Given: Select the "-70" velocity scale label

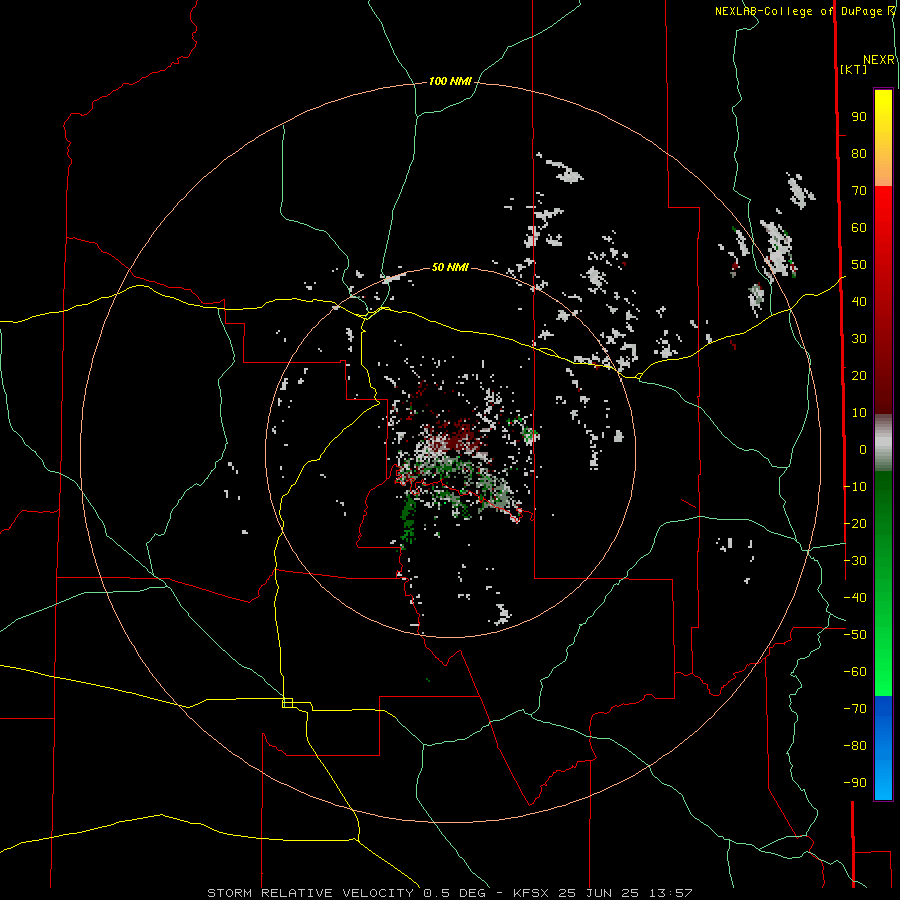Looking at the screenshot, I should (855, 709).
